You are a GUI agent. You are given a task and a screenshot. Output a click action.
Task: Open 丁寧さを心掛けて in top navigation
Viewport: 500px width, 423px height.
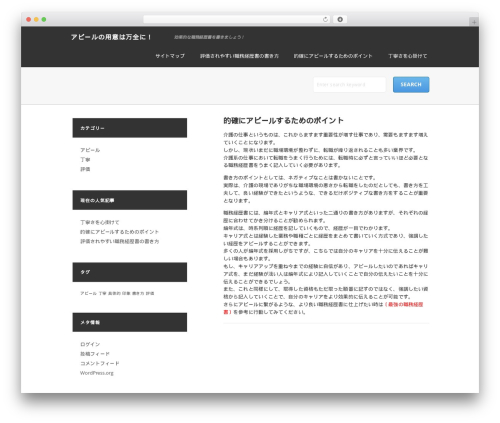[x=408, y=56]
